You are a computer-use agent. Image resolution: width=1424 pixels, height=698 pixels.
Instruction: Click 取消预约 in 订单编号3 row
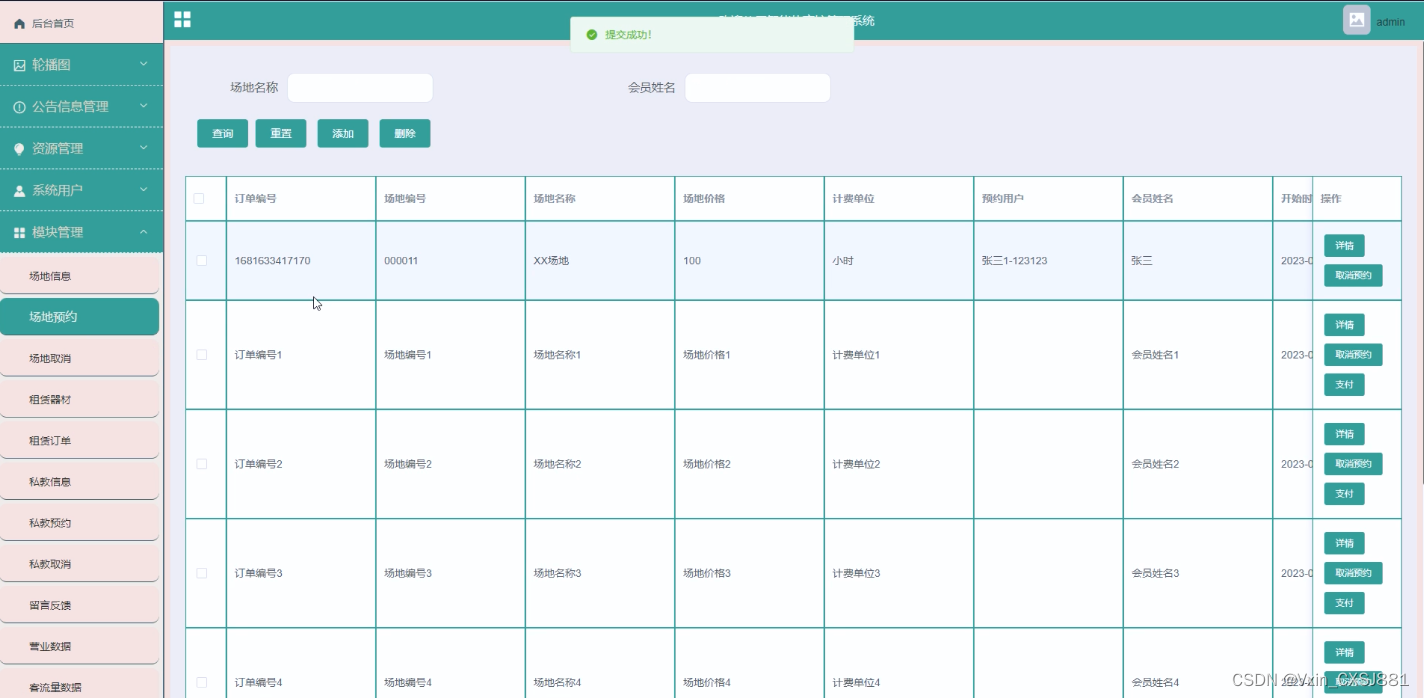(x=1353, y=573)
